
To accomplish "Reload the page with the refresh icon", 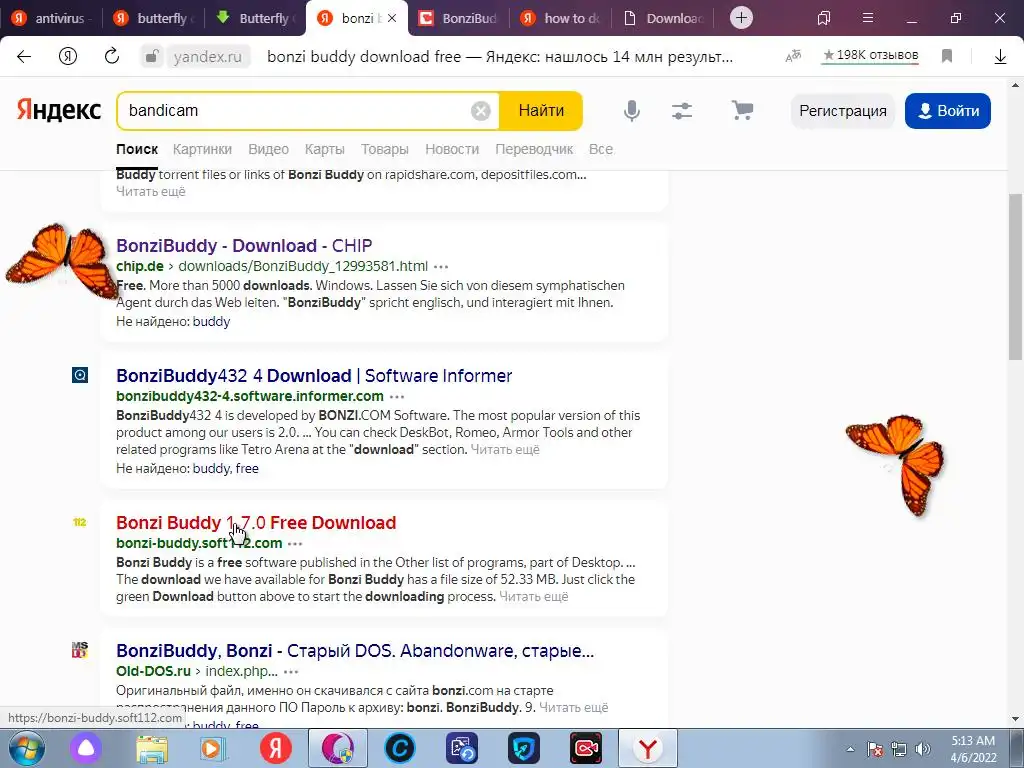I will [112, 56].
